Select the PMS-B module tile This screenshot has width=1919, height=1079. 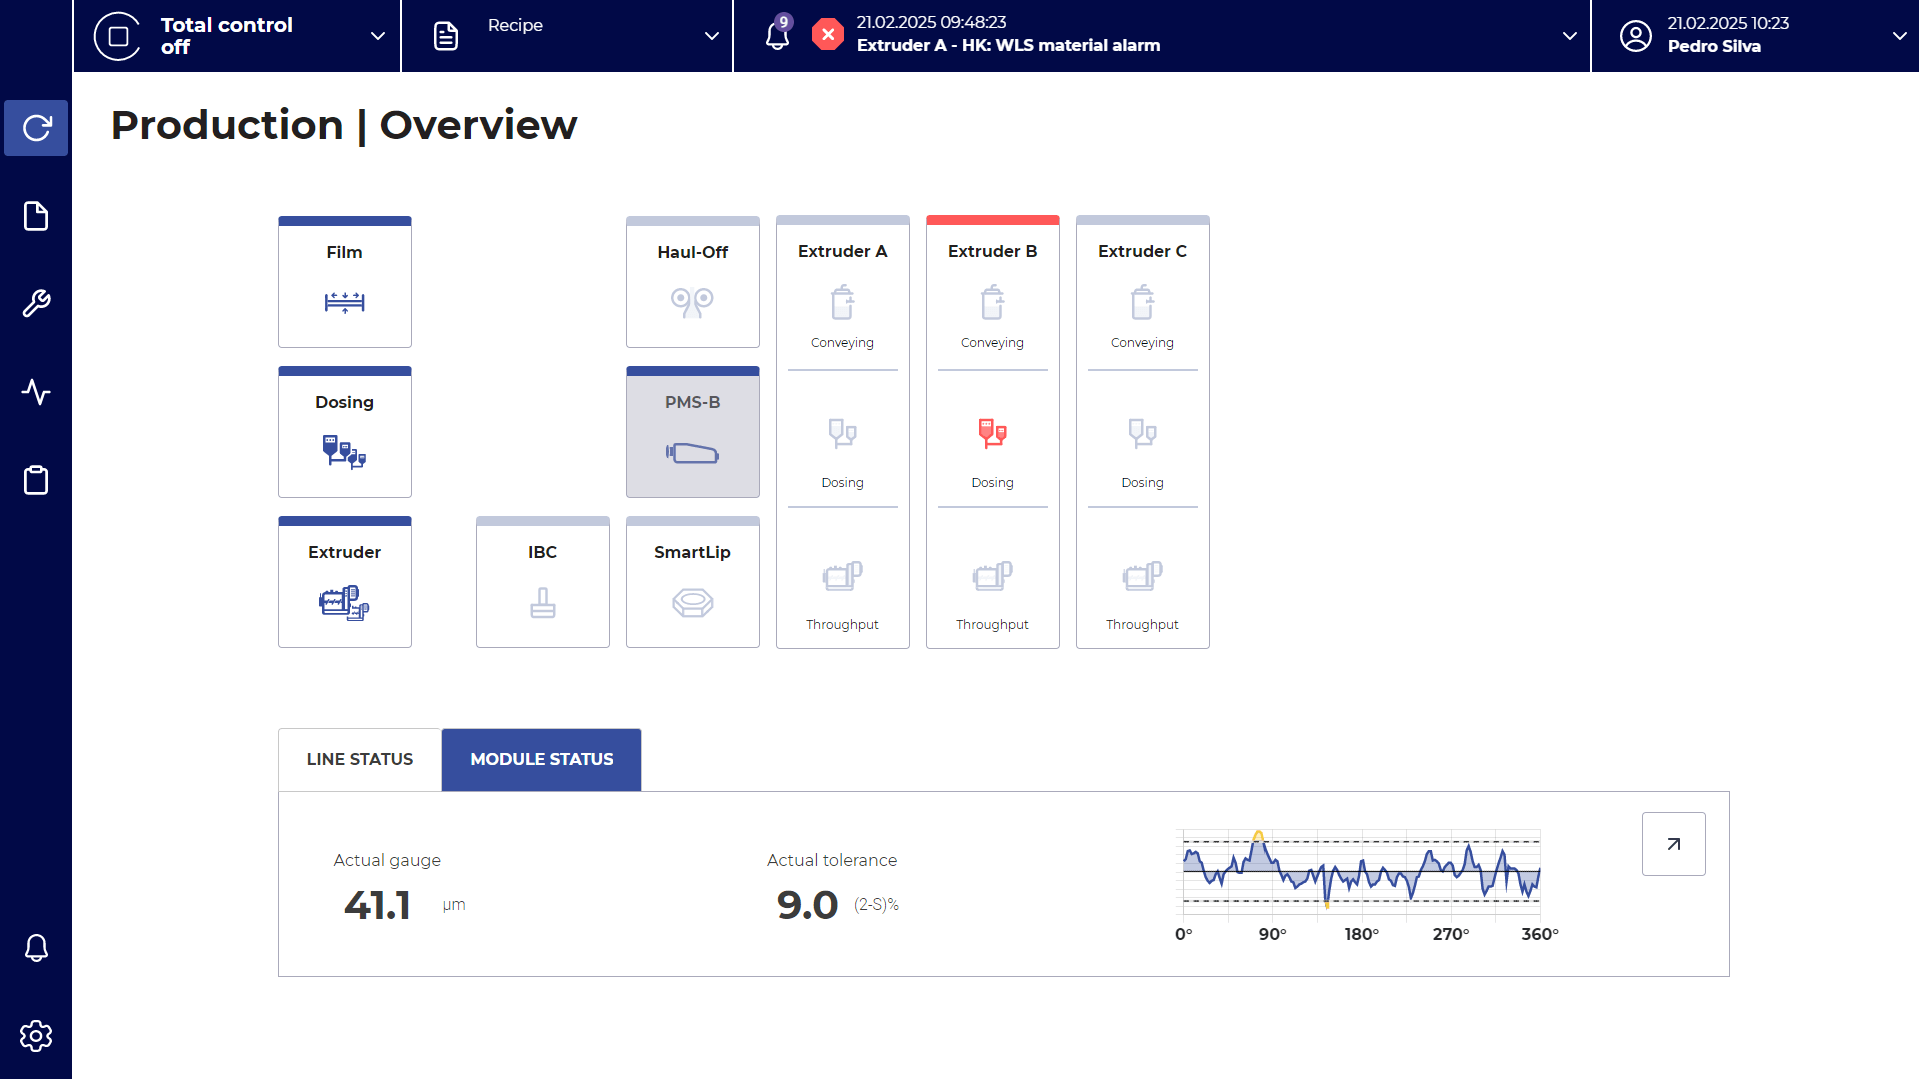tap(692, 432)
